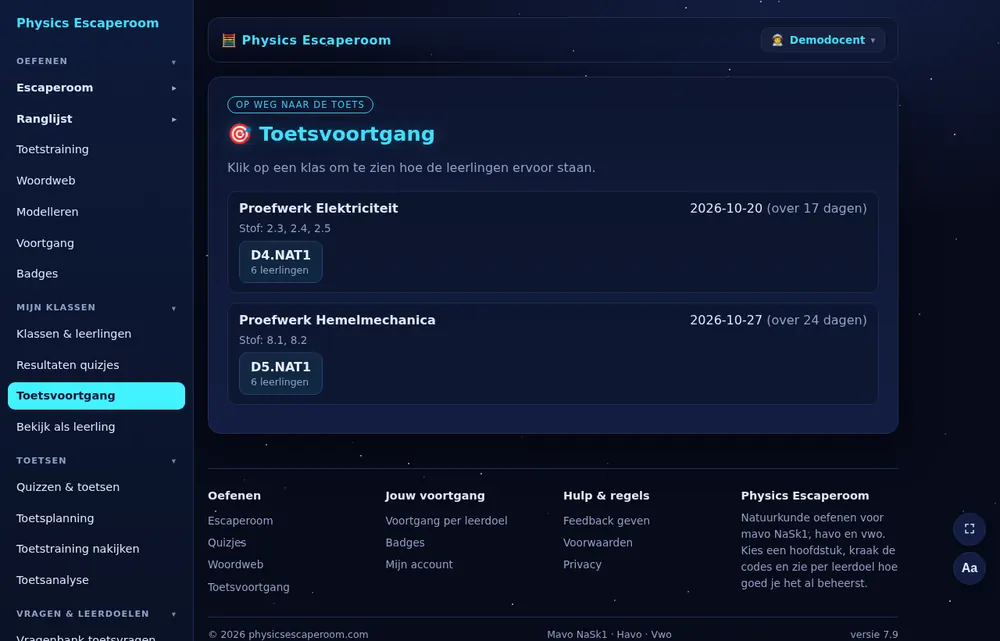Open the Demodocent user dropdown
Screen dimensions: 1000x641
click(823, 40)
